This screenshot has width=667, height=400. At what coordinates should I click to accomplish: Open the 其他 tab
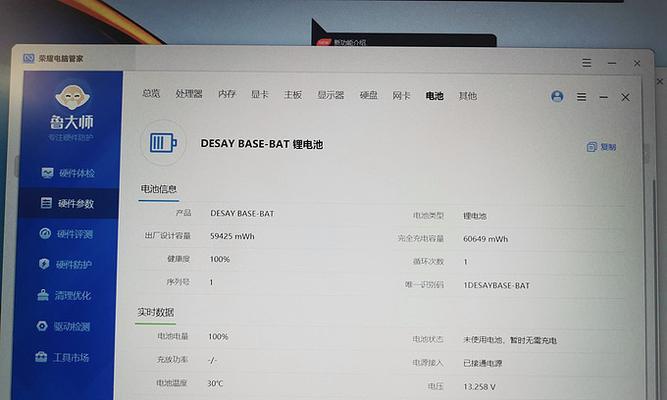pos(467,96)
